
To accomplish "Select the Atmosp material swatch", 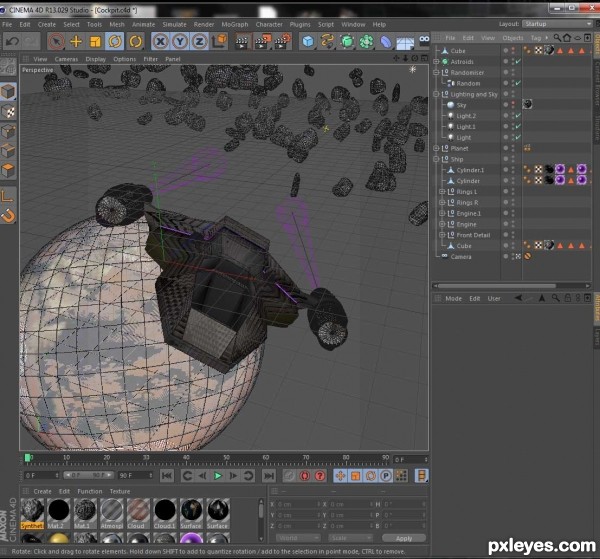I will tap(112, 513).
